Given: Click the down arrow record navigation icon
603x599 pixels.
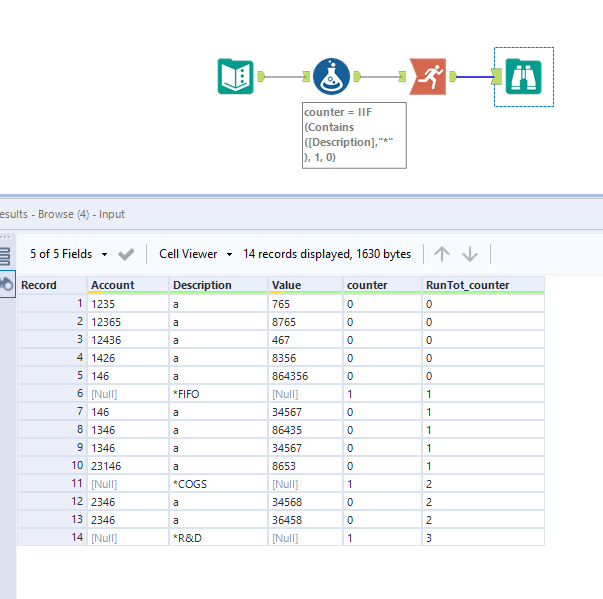Looking at the screenshot, I should pyautogui.click(x=470, y=254).
